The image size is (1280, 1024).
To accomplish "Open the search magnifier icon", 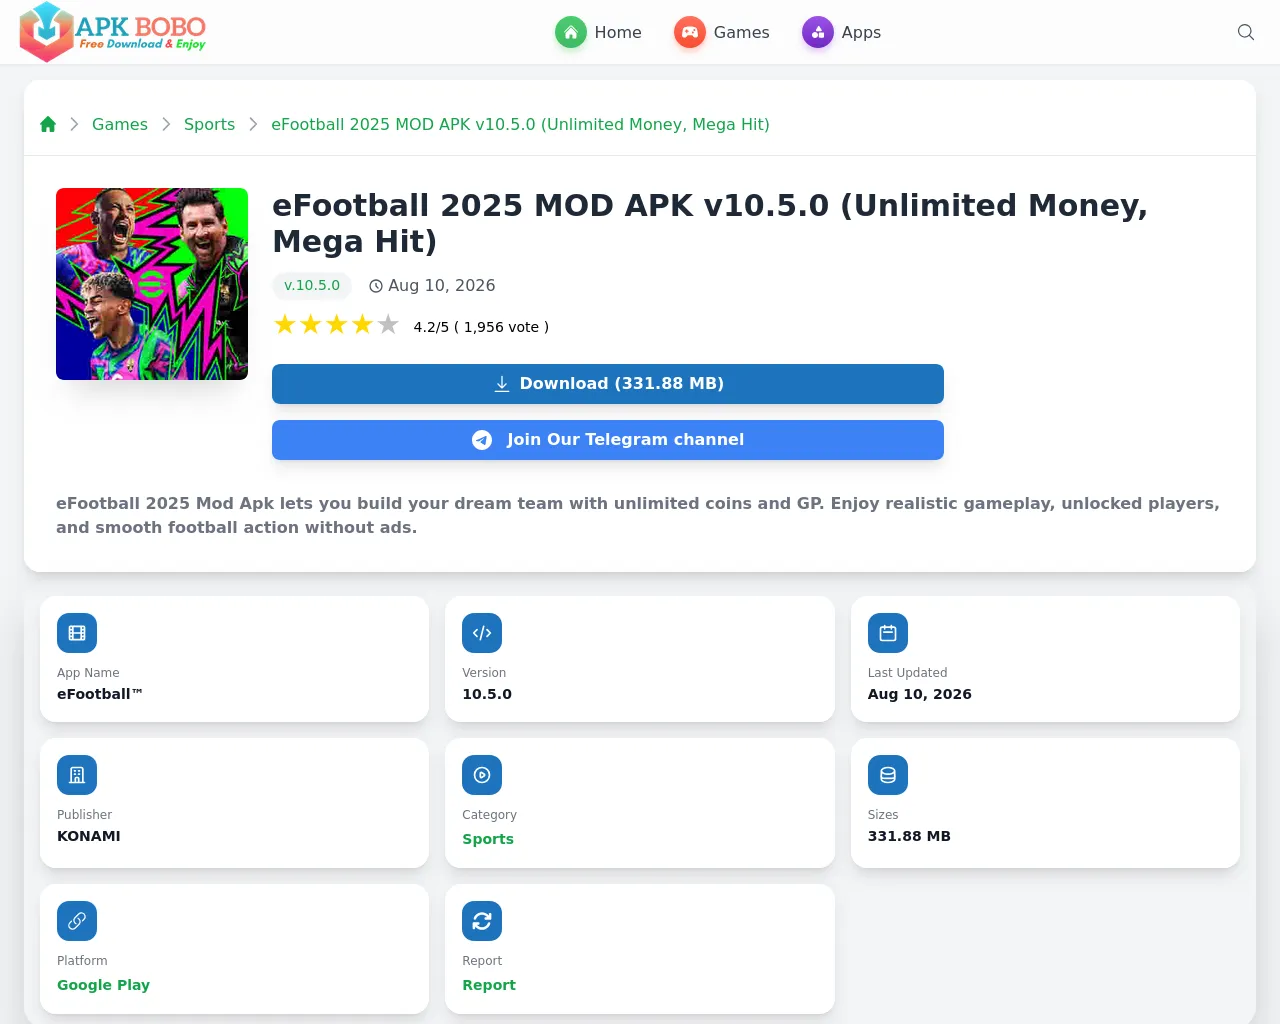I will (x=1246, y=32).
